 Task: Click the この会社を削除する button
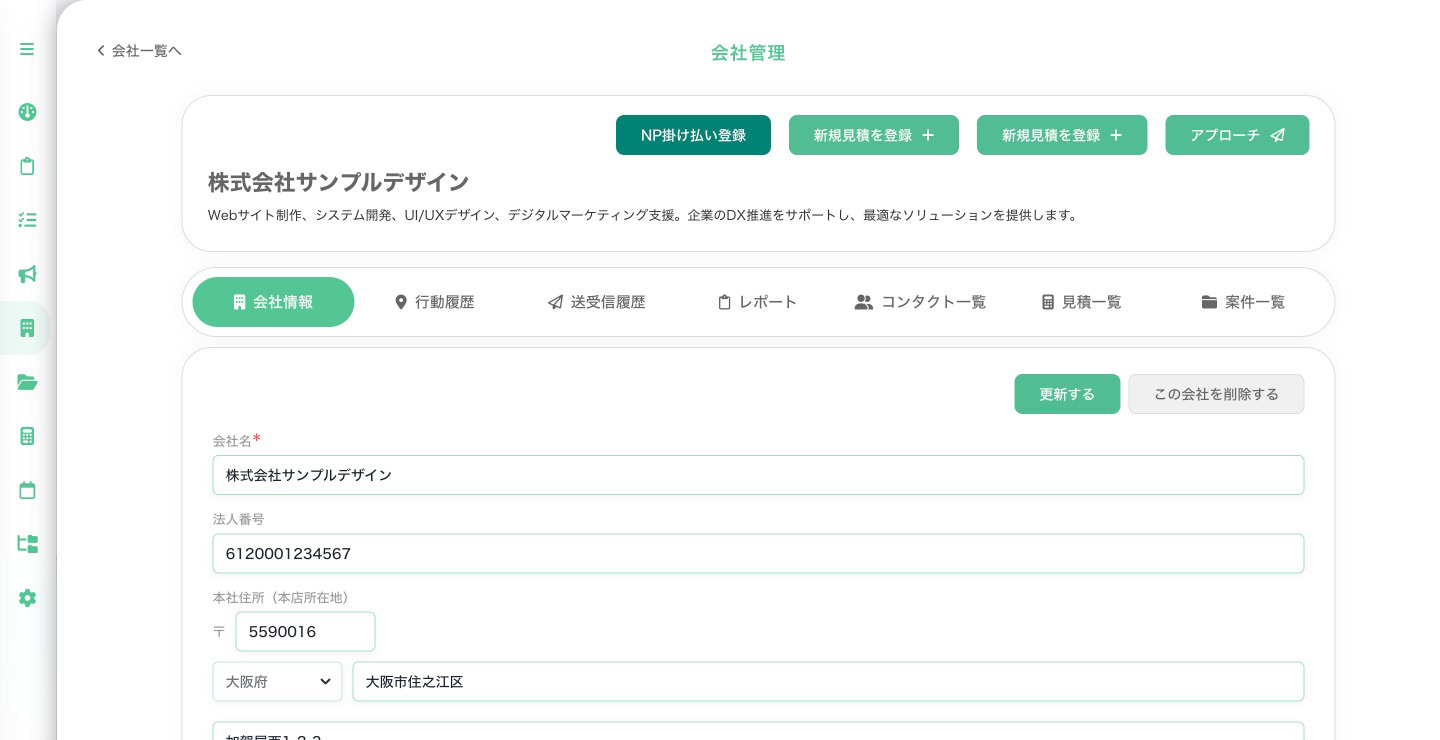tap(1216, 394)
